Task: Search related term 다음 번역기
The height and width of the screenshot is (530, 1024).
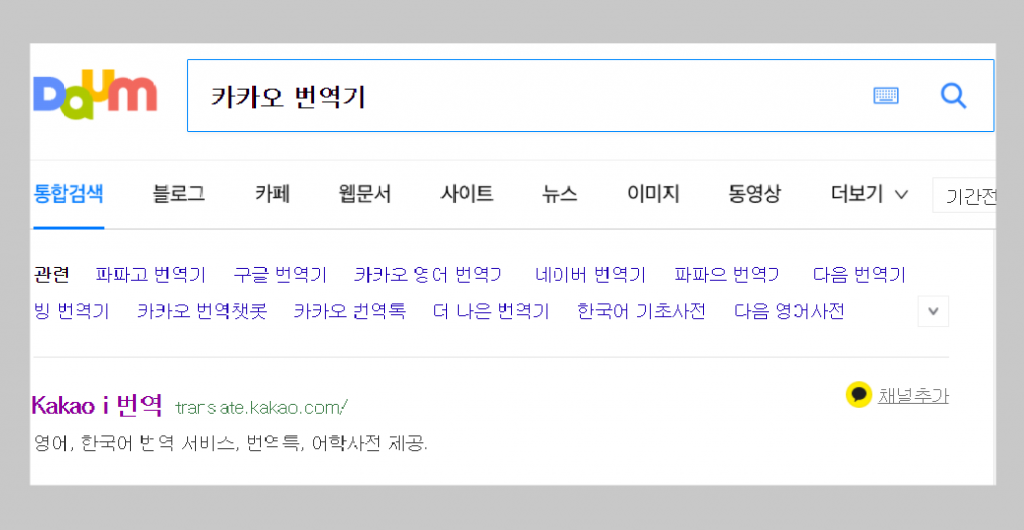Action: coord(859,275)
